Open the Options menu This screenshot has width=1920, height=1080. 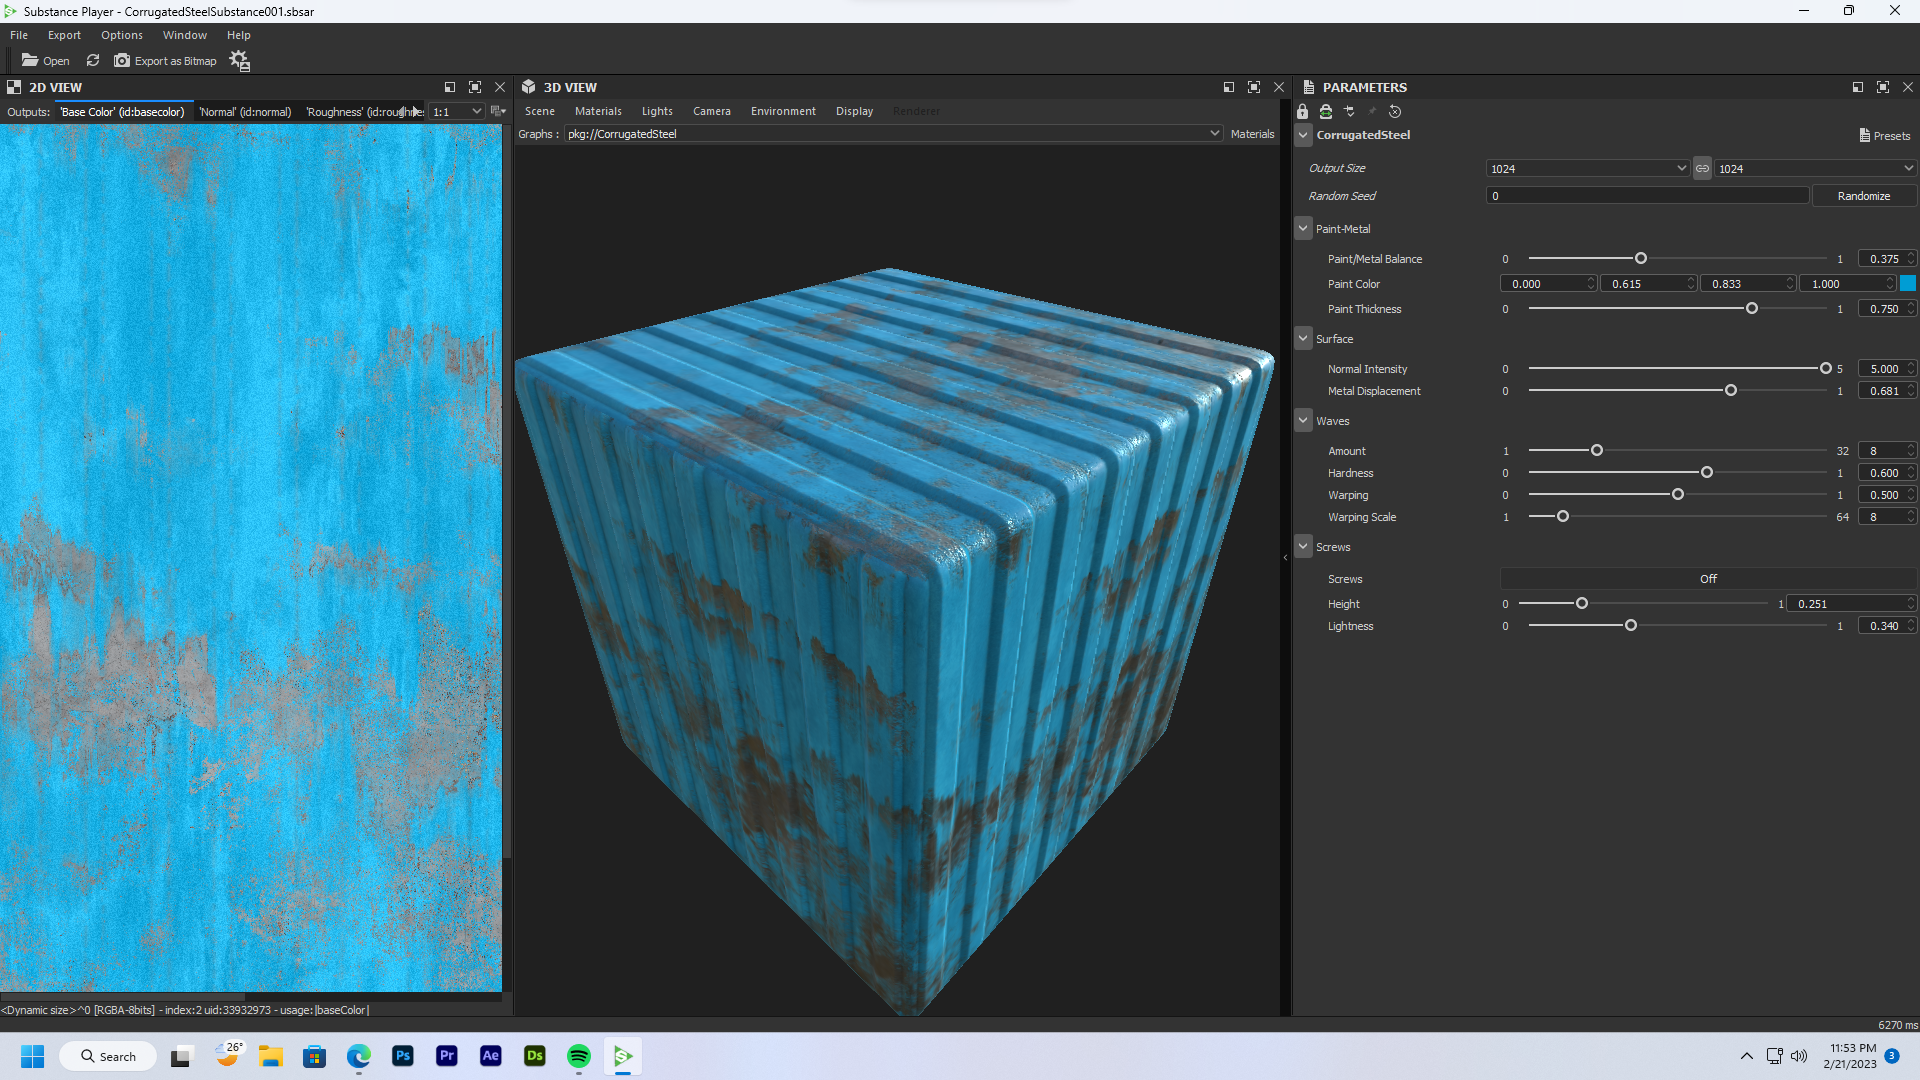tap(122, 35)
